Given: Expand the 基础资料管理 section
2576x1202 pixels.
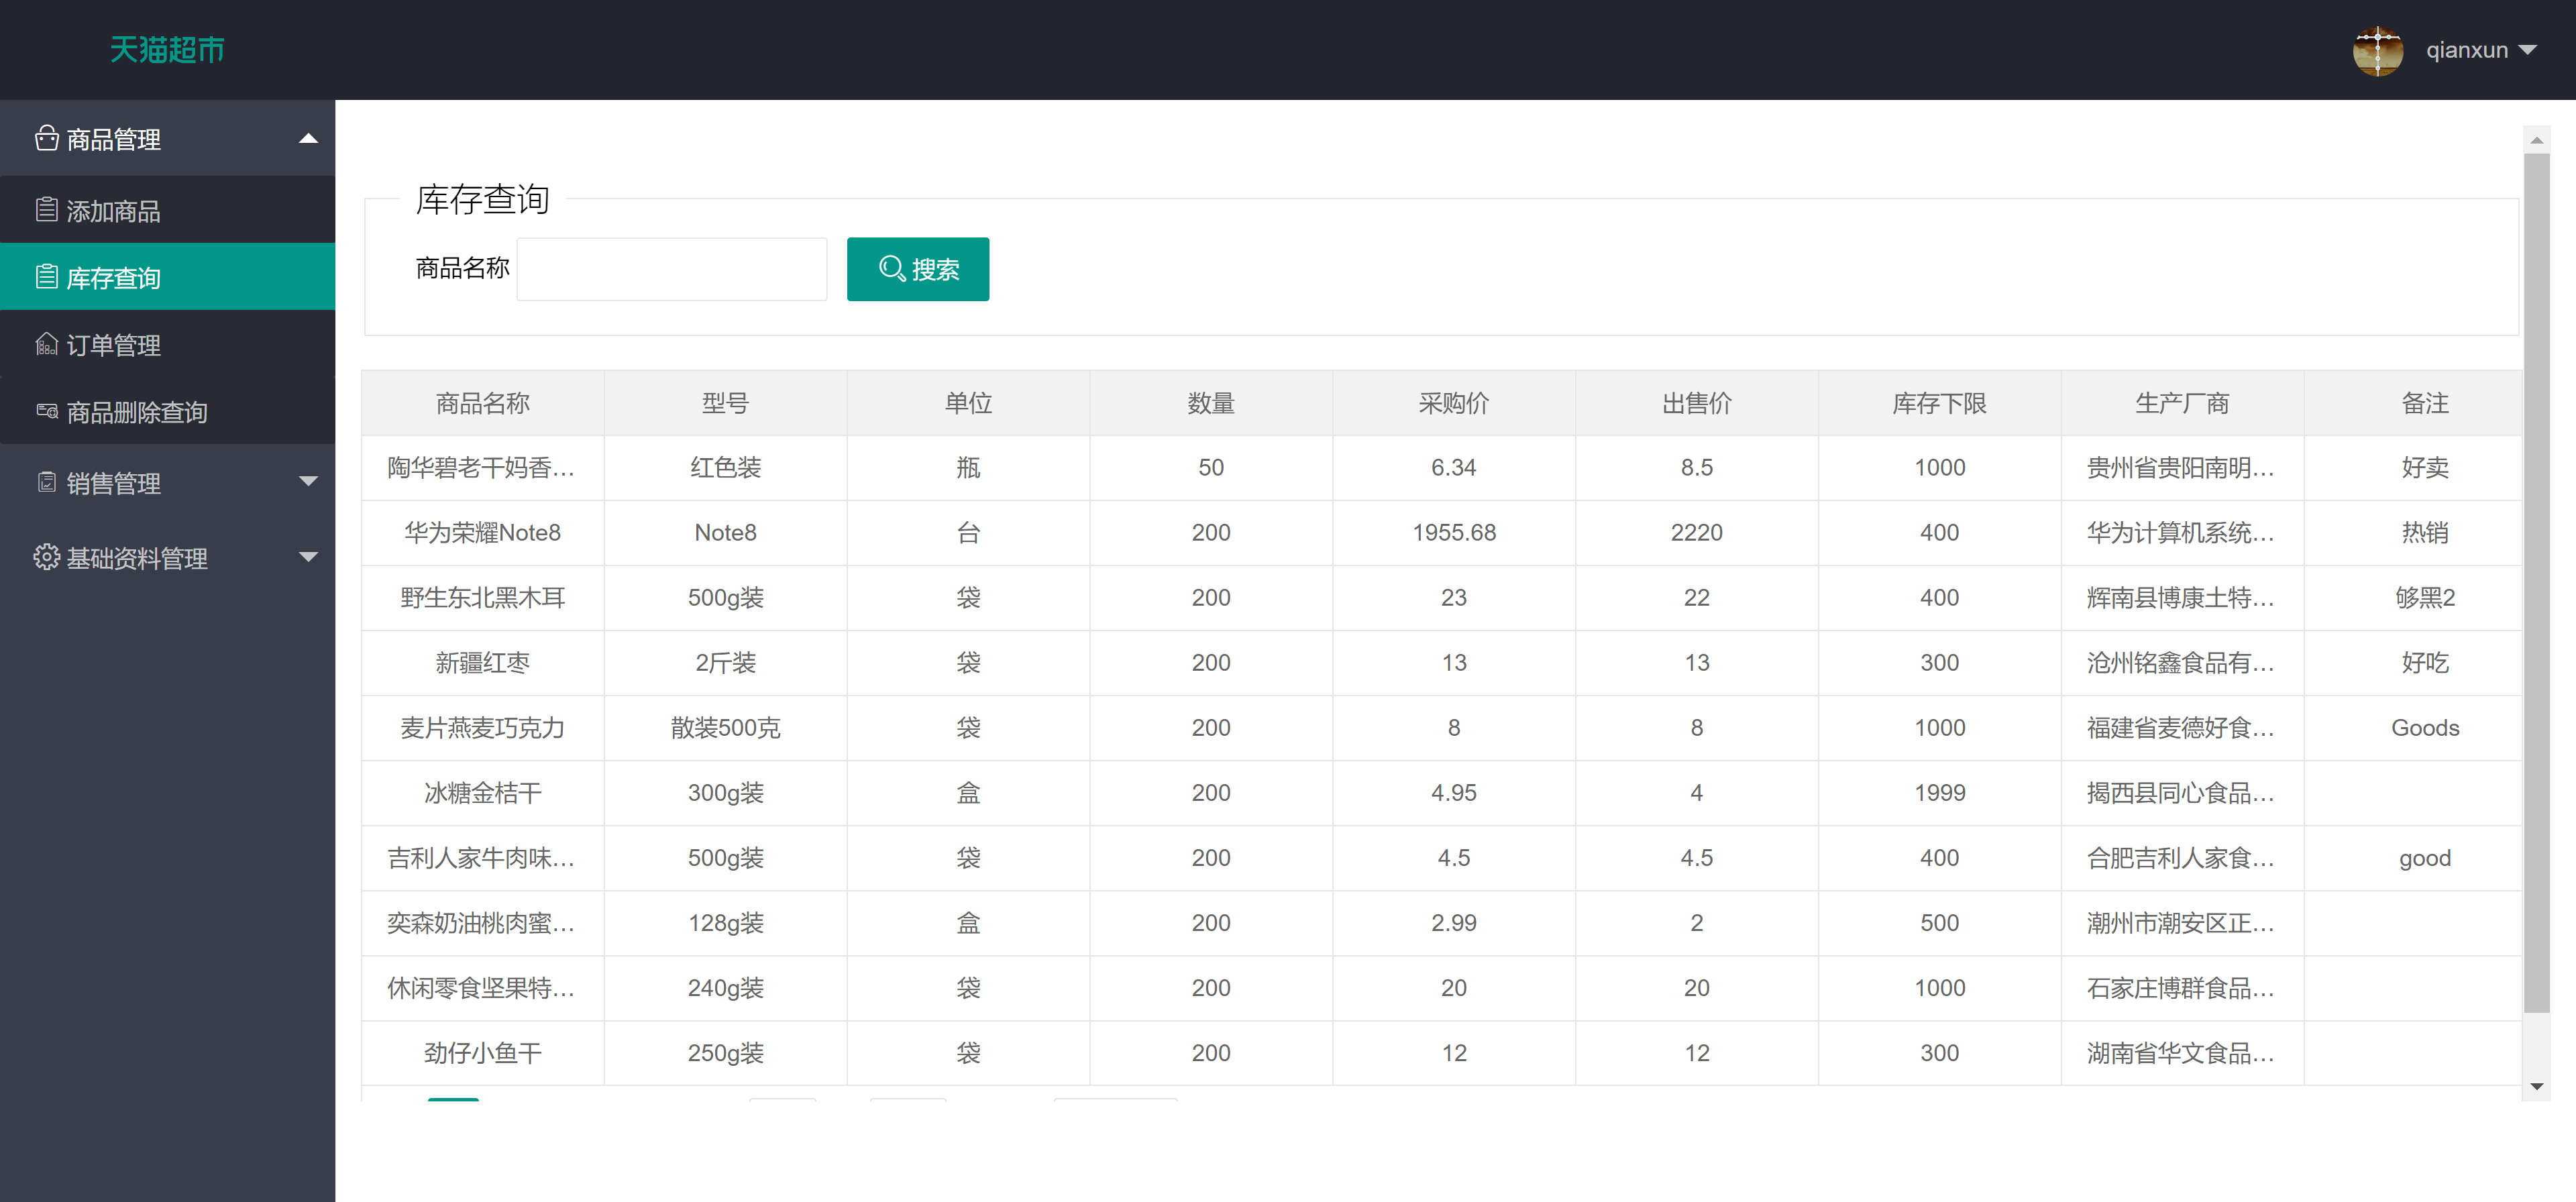Looking at the screenshot, I should 308,558.
